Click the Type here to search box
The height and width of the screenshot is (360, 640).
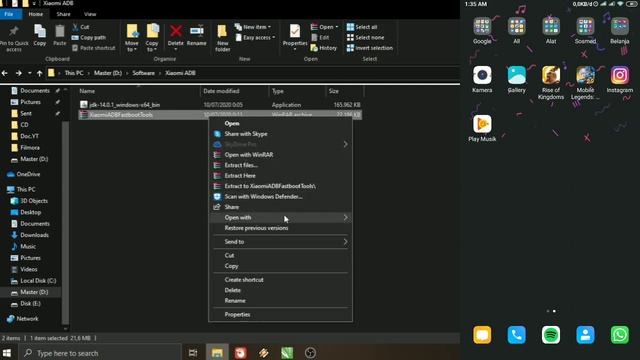coord(100,353)
